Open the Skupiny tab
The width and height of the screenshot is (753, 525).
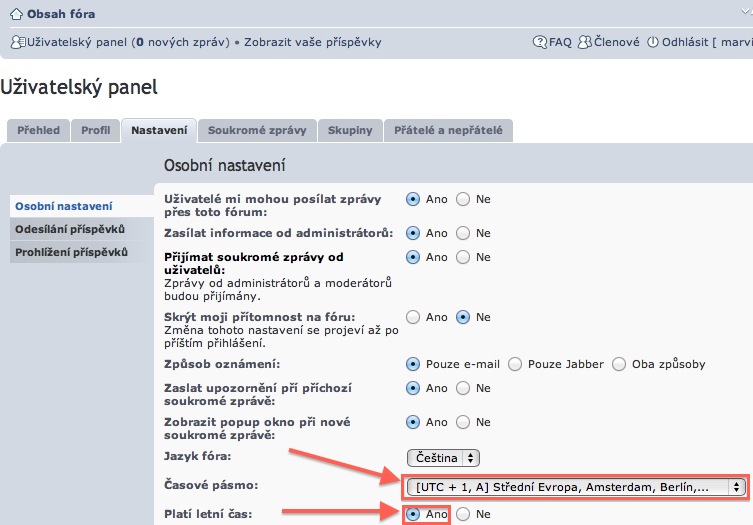click(x=350, y=131)
